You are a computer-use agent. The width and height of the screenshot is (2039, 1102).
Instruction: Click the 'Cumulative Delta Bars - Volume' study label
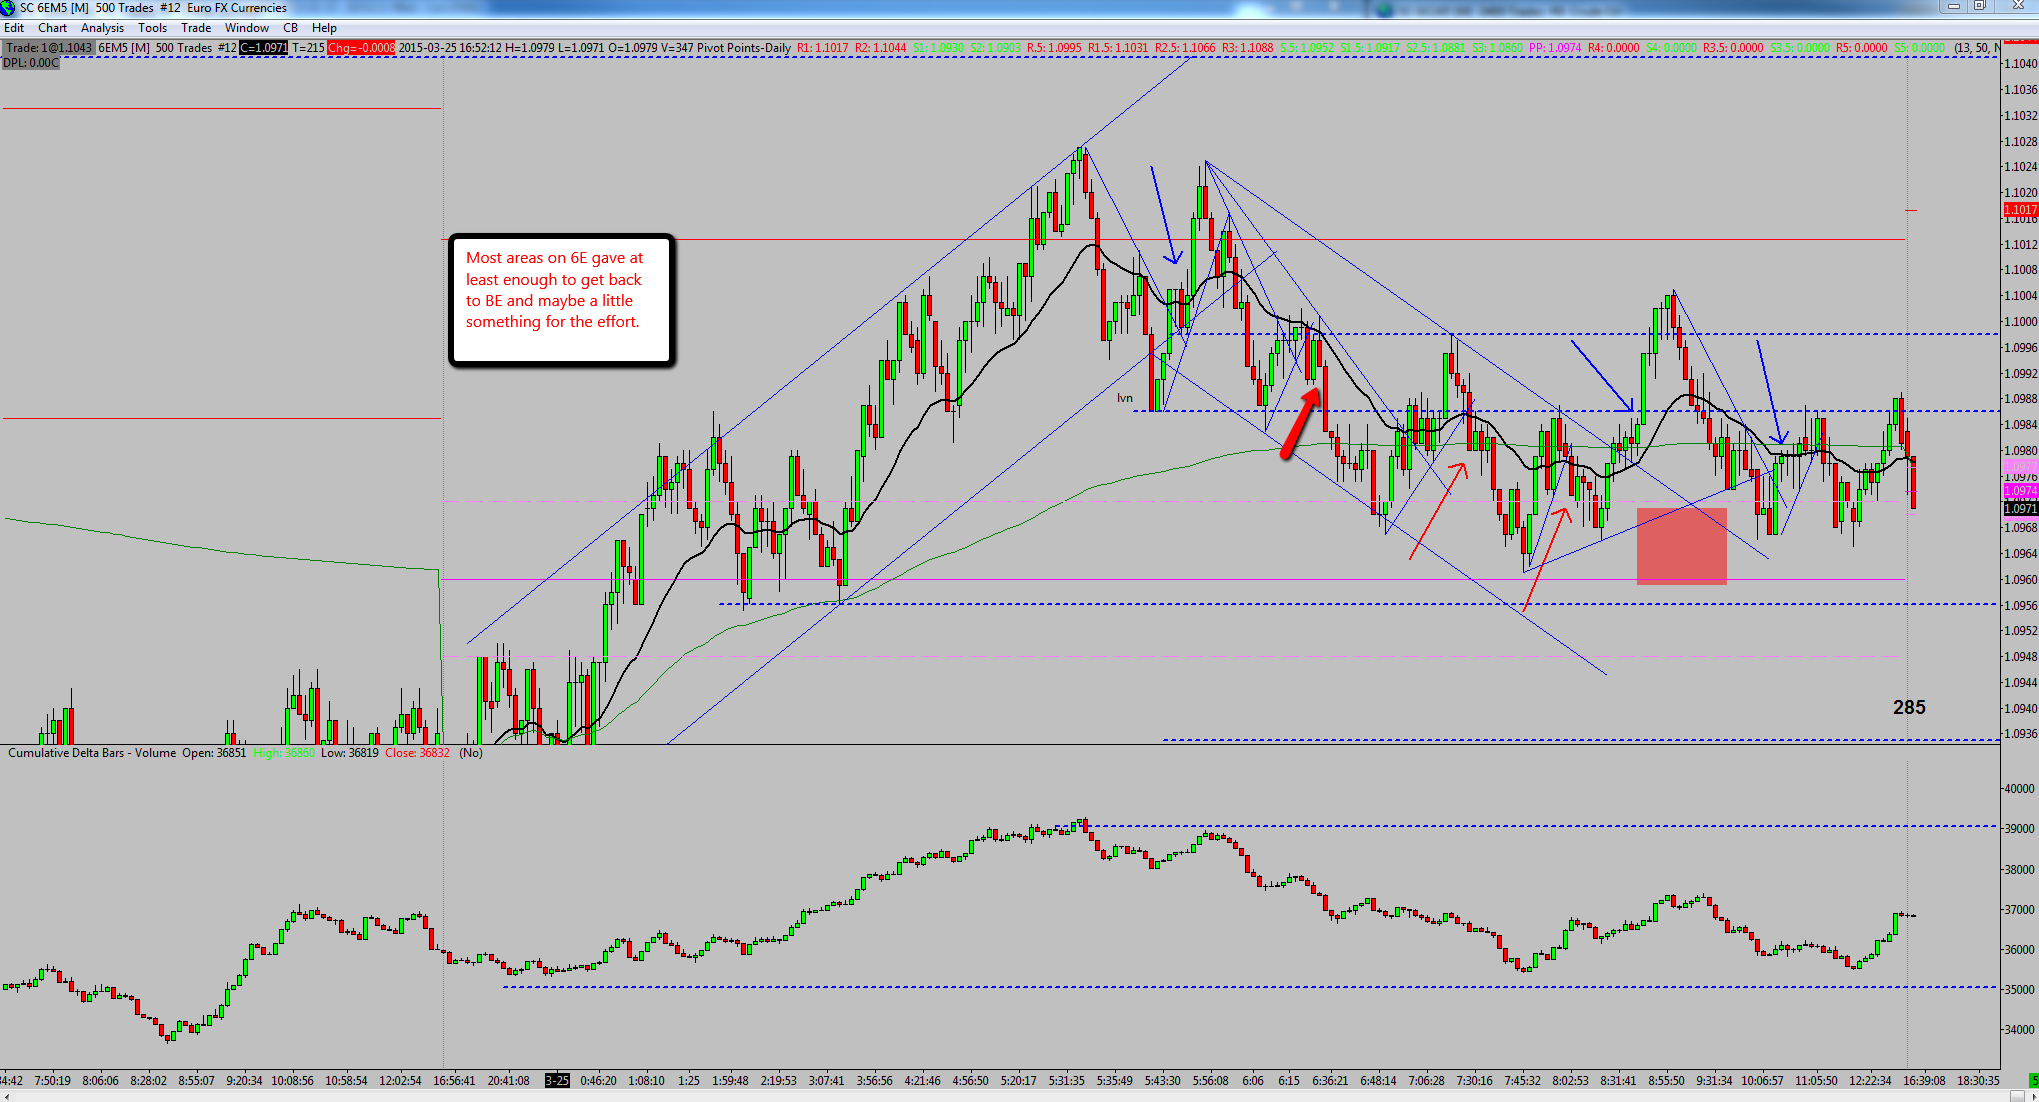pos(92,753)
